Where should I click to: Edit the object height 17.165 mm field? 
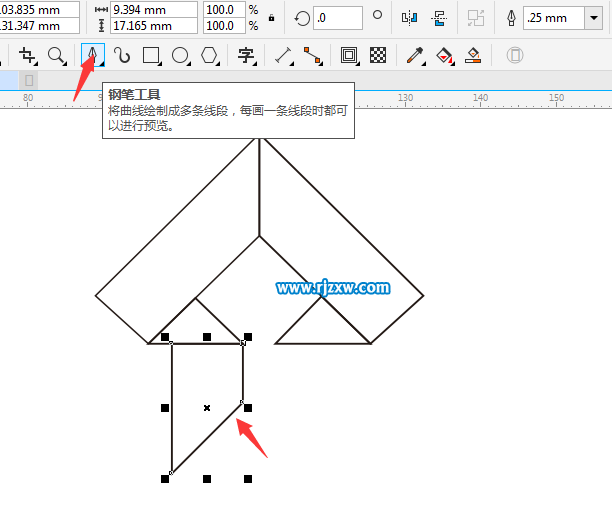154,26
